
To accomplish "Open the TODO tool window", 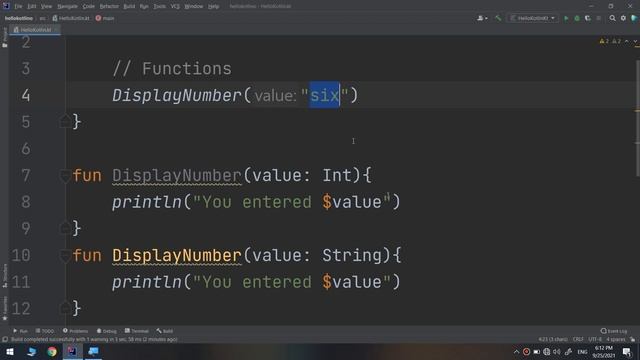I will [x=45, y=331].
